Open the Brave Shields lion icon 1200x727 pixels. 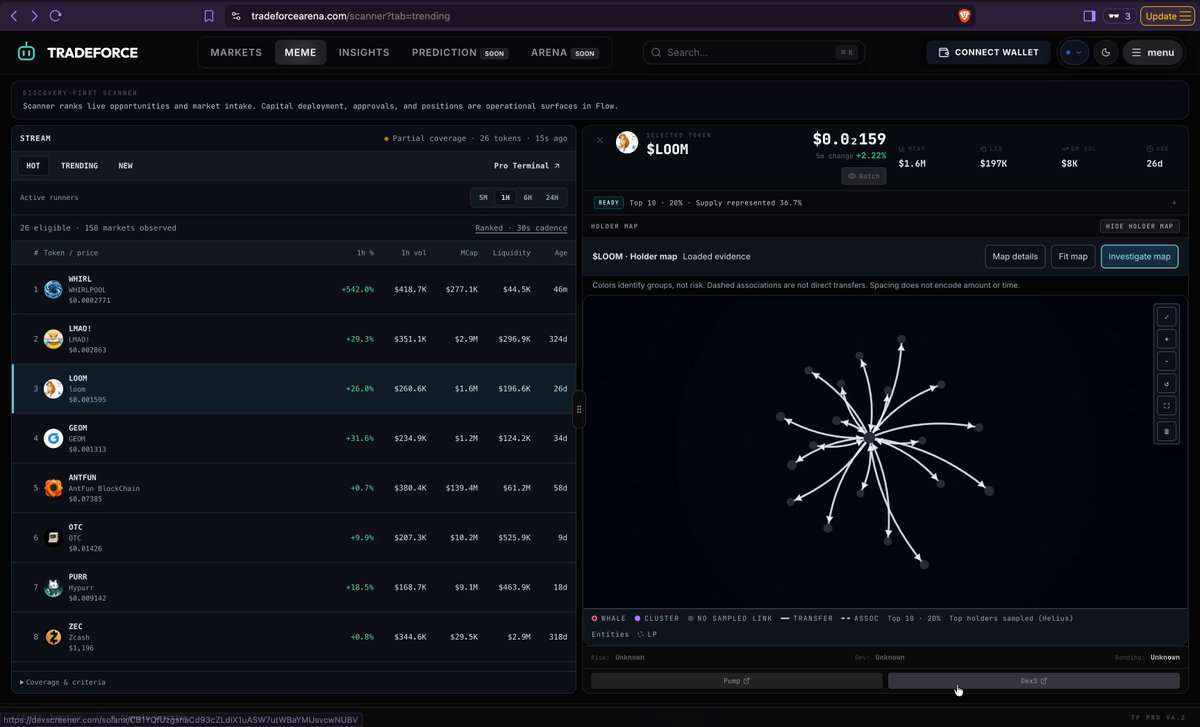tap(965, 16)
